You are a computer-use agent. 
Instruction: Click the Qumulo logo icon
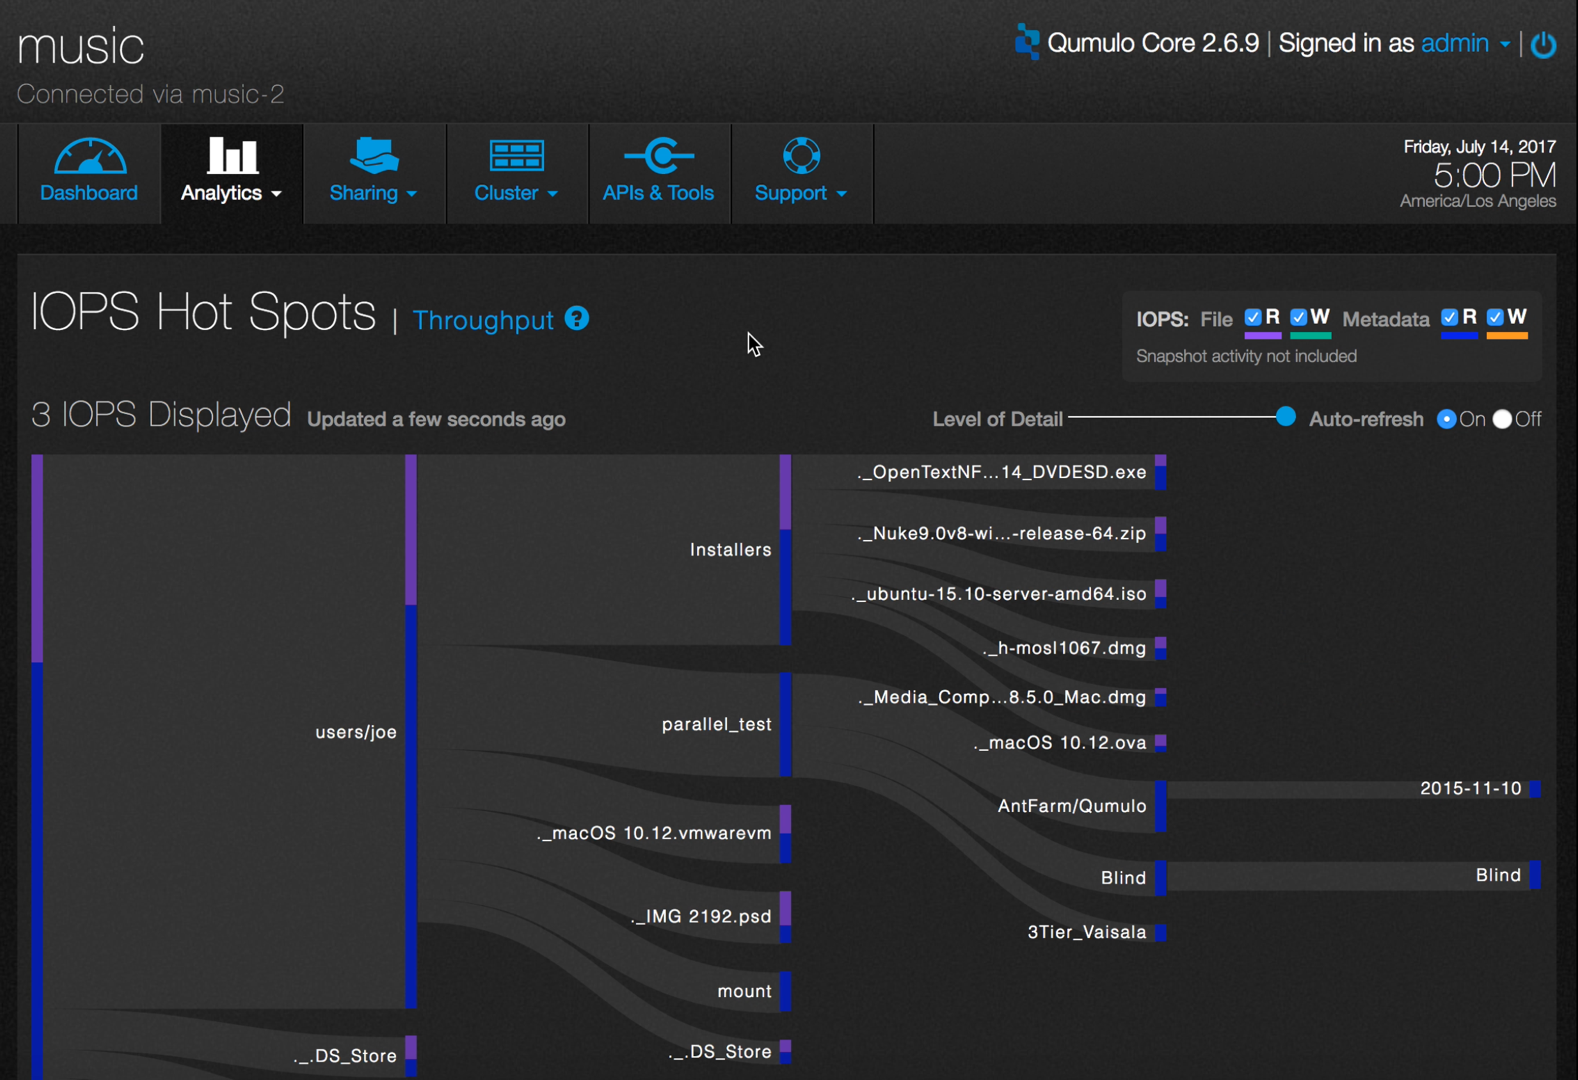point(1027,42)
